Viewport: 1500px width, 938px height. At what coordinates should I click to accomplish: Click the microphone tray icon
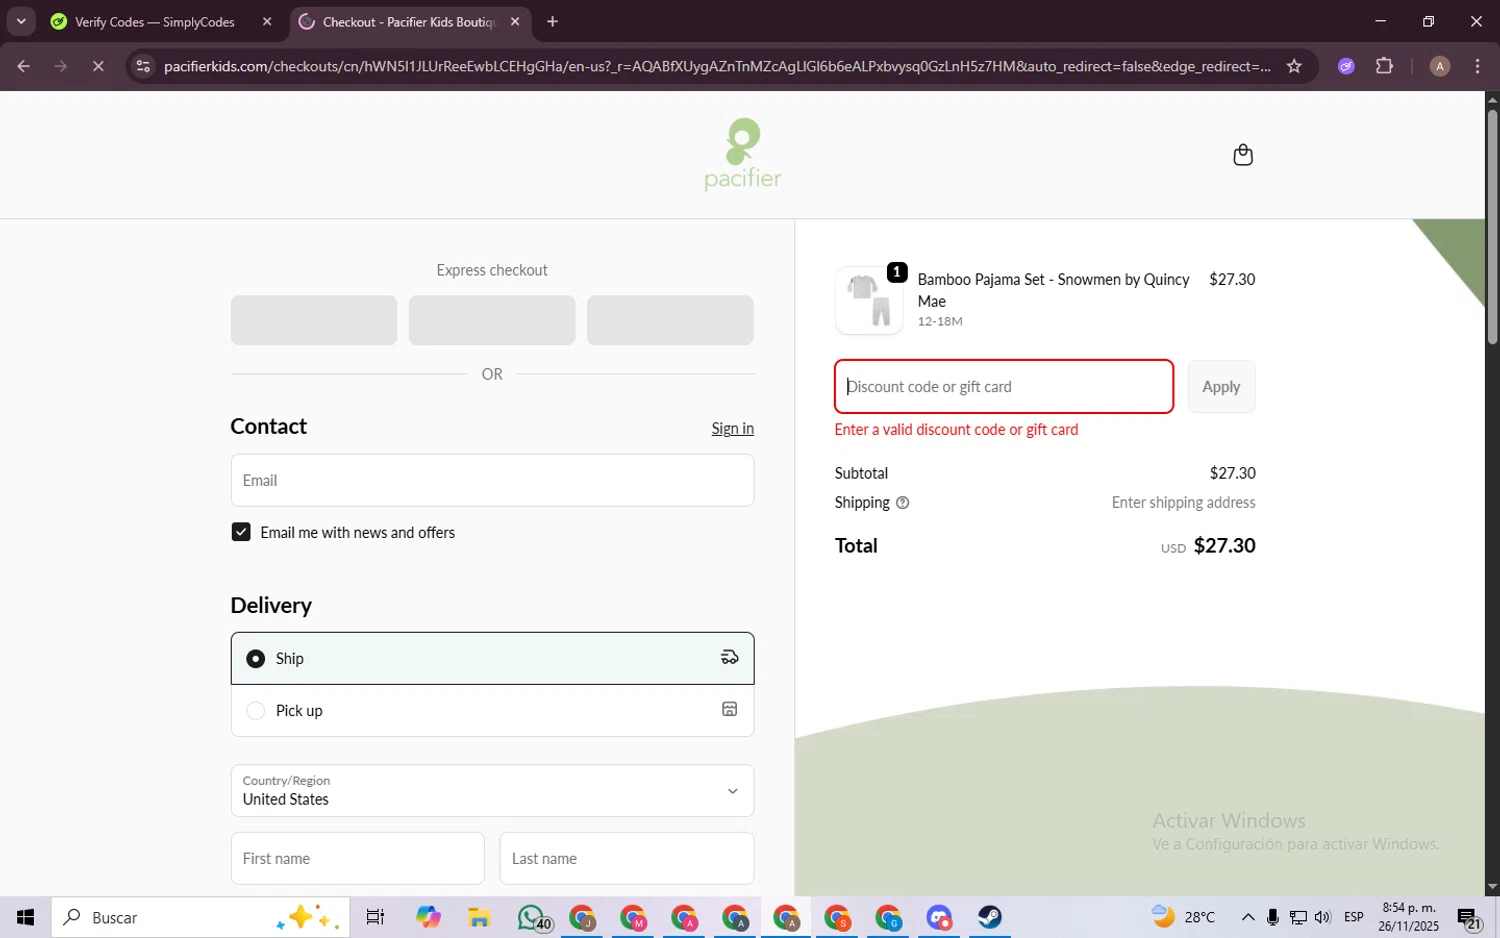click(x=1273, y=917)
